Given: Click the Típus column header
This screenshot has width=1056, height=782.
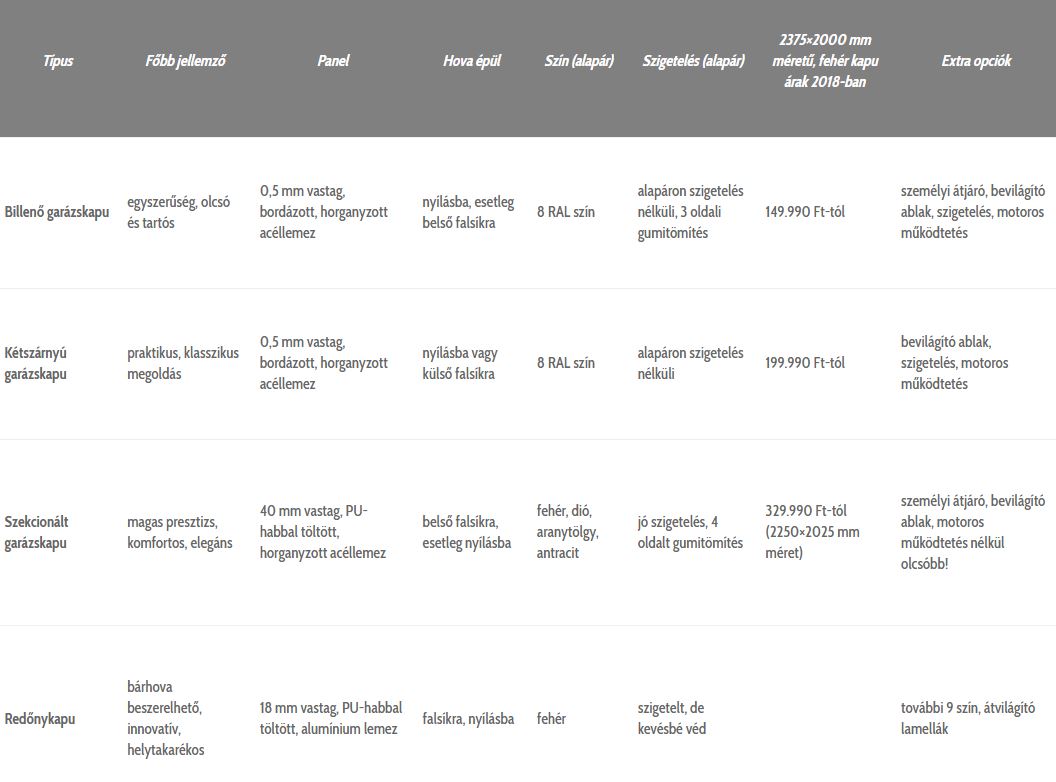Looking at the screenshot, I should 58,61.
